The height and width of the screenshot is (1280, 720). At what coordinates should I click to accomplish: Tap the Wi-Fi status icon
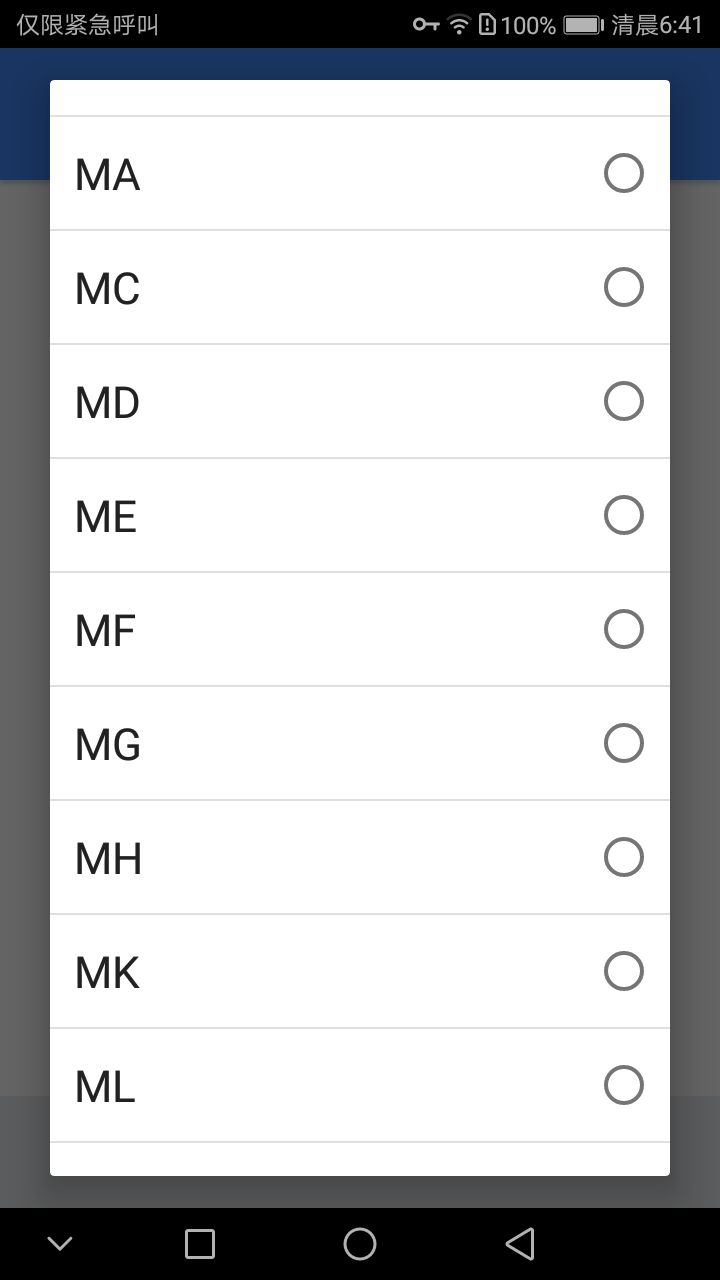(459, 25)
